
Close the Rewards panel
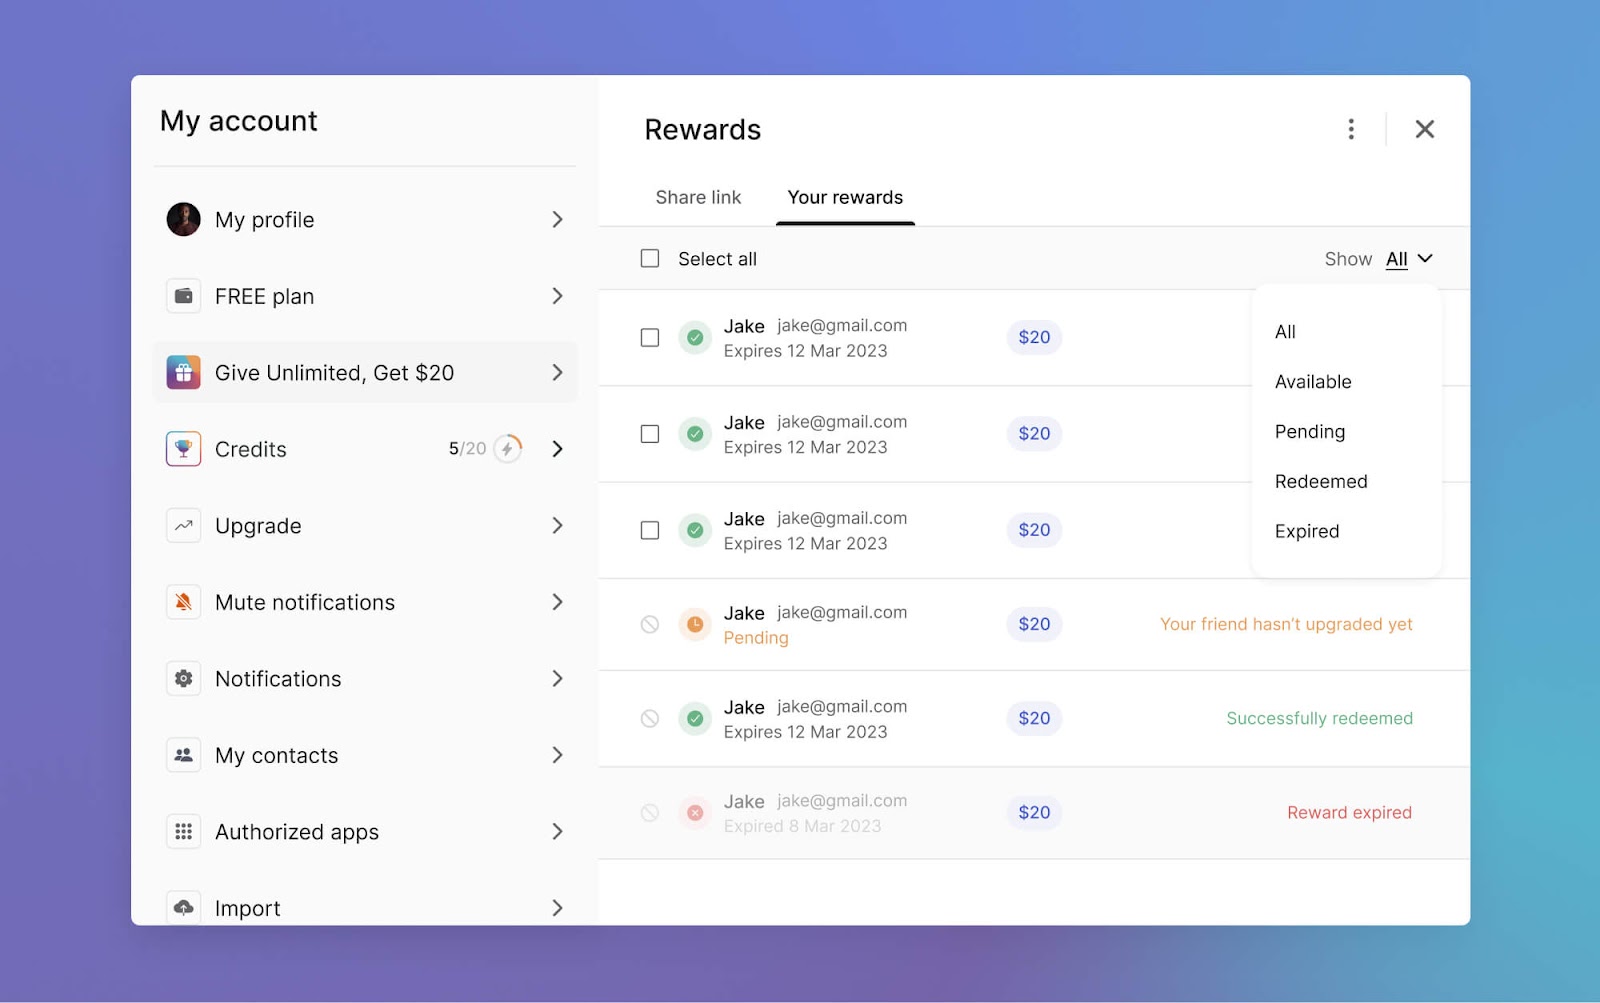pyautogui.click(x=1425, y=129)
